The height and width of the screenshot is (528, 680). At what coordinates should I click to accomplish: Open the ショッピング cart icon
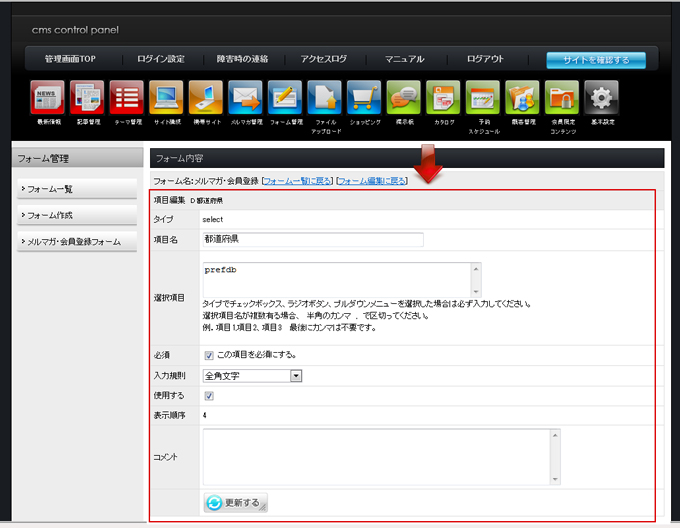pyautogui.click(x=364, y=98)
